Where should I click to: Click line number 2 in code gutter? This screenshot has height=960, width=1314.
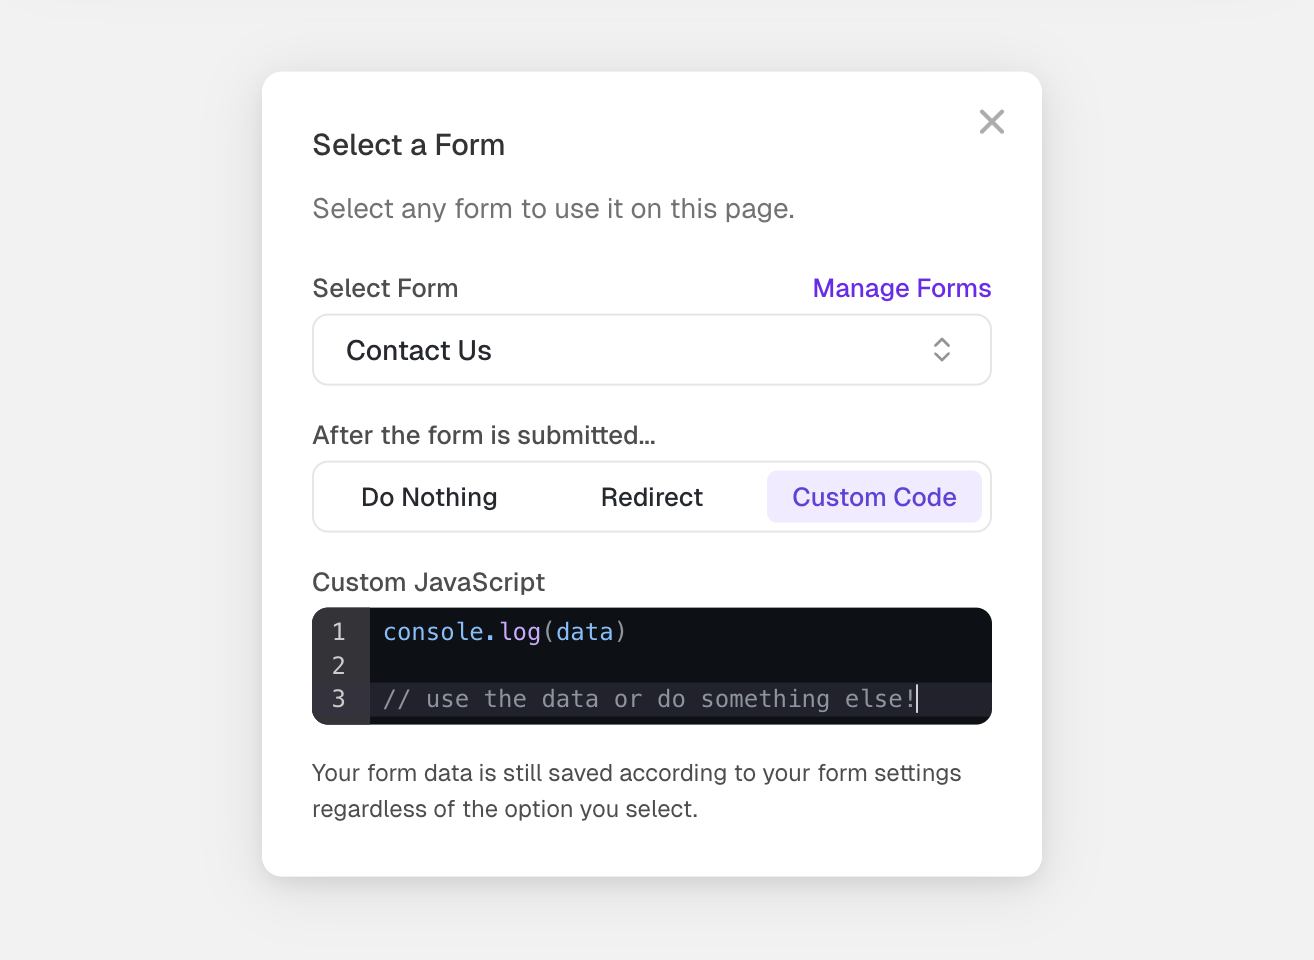[339, 666]
